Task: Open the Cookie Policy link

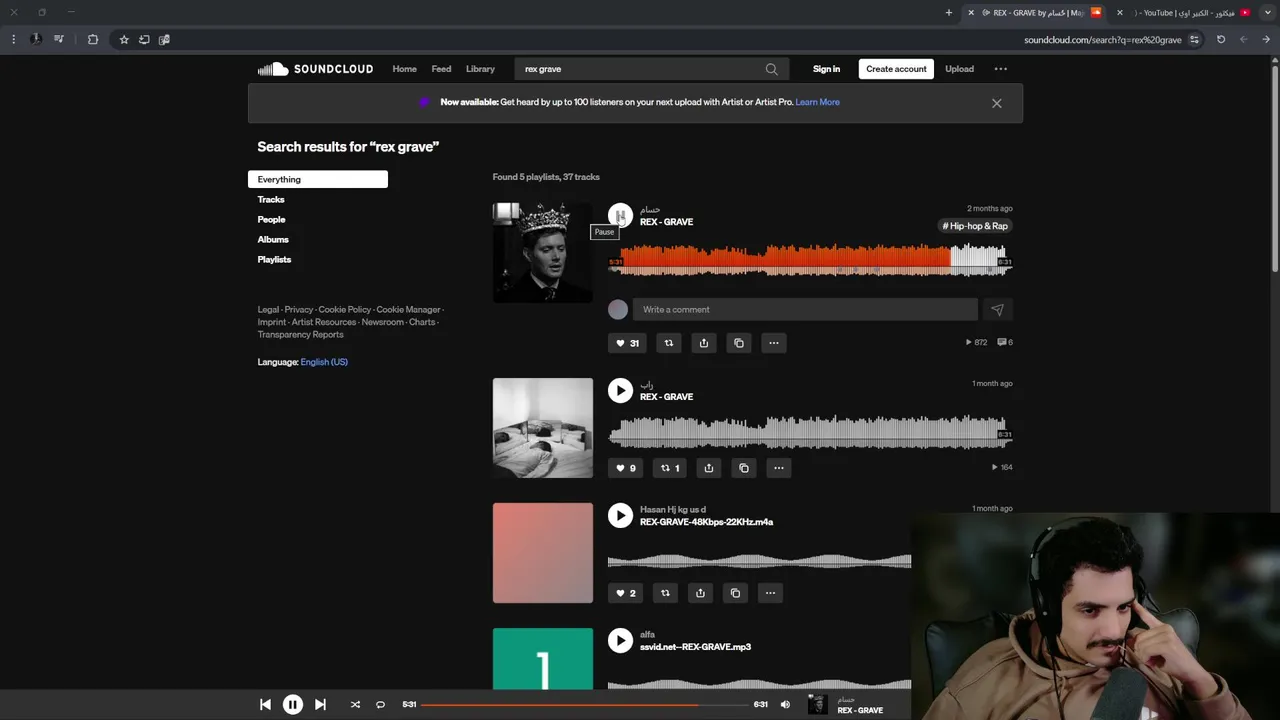Action: pyautogui.click(x=344, y=310)
